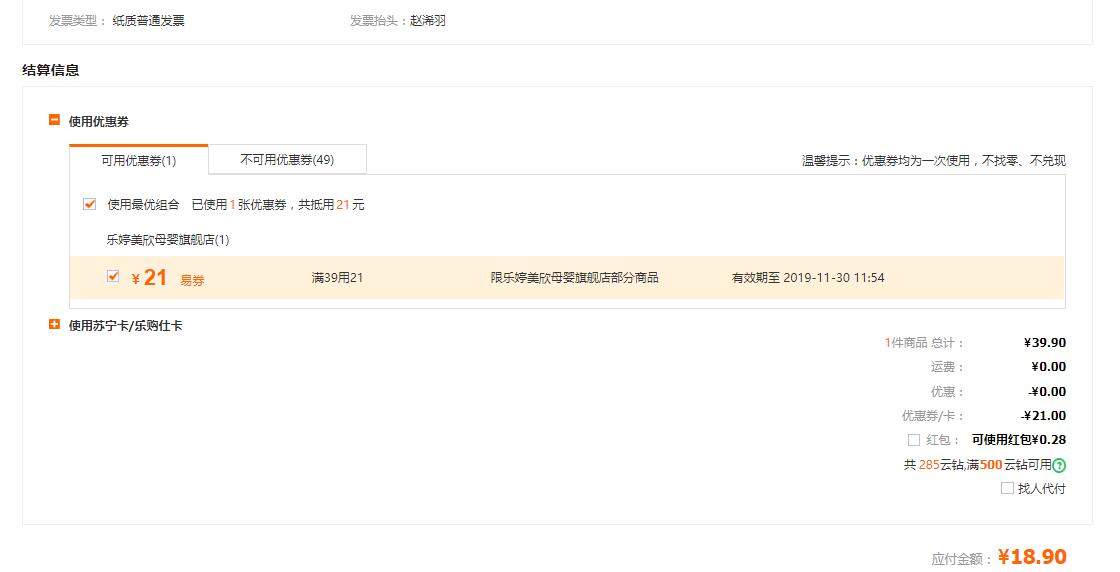Enable the 找人代付 checkbox
The image size is (1120, 572).
(1007, 488)
